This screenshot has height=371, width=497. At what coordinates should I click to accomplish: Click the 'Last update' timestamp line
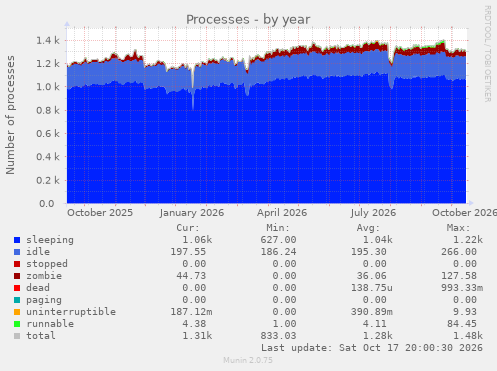(x=372, y=348)
